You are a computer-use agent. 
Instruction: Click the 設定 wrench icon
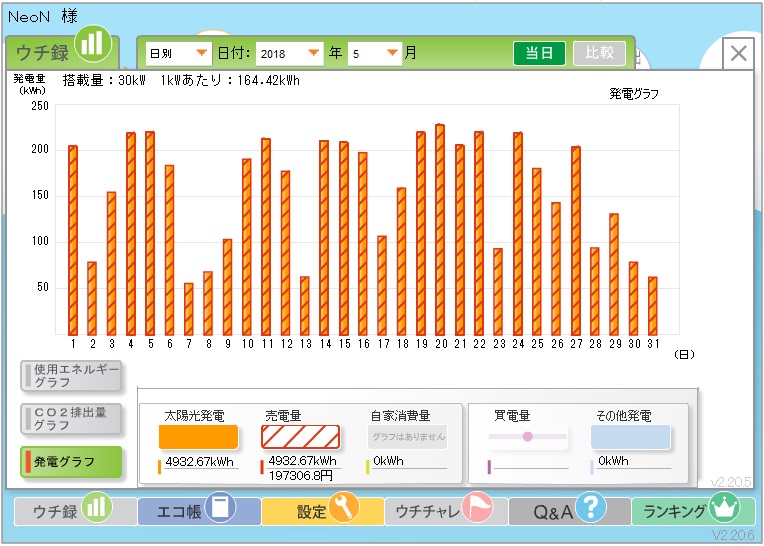[344, 507]
